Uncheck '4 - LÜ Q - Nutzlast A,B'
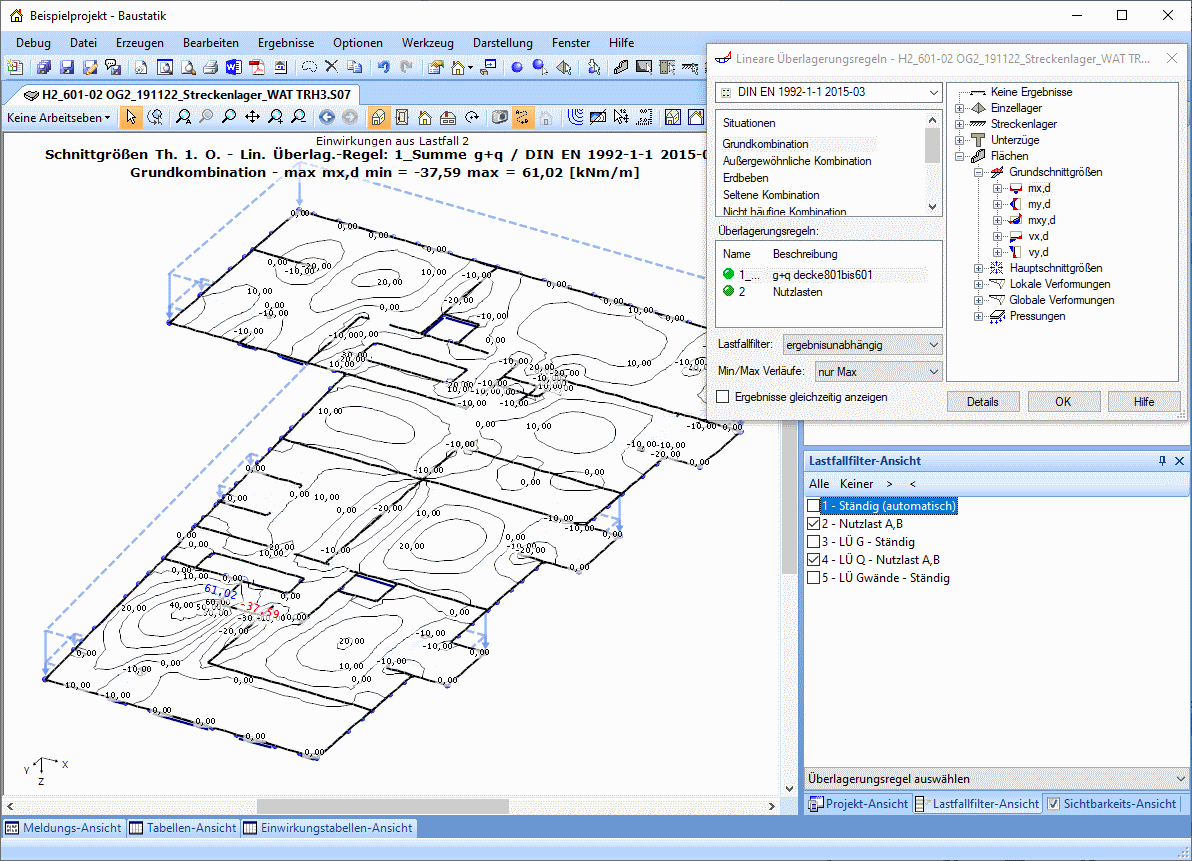 813,560
